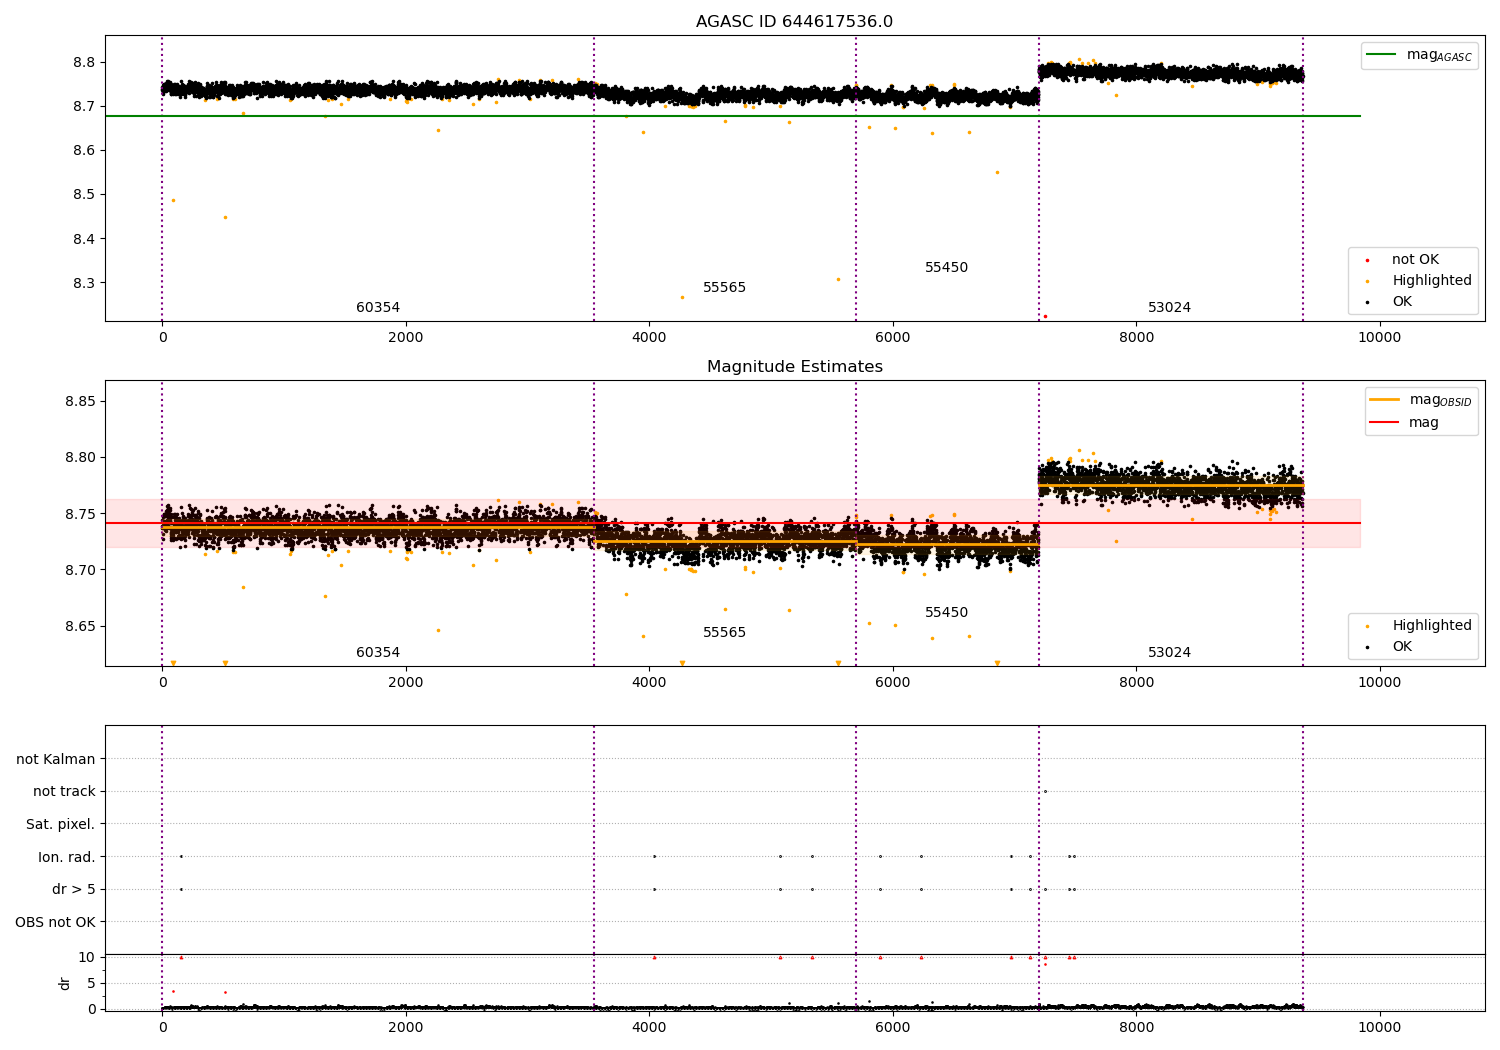Click the 'not track' flag row label
Image resolution: width=1500 pixels, height=1050 pixels.
[64, 792]
